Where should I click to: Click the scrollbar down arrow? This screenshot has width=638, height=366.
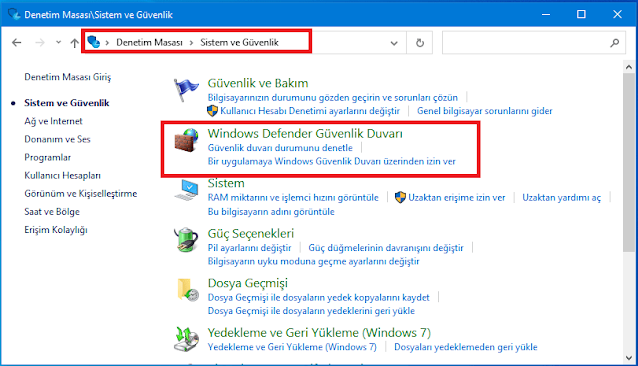[629, 357]
